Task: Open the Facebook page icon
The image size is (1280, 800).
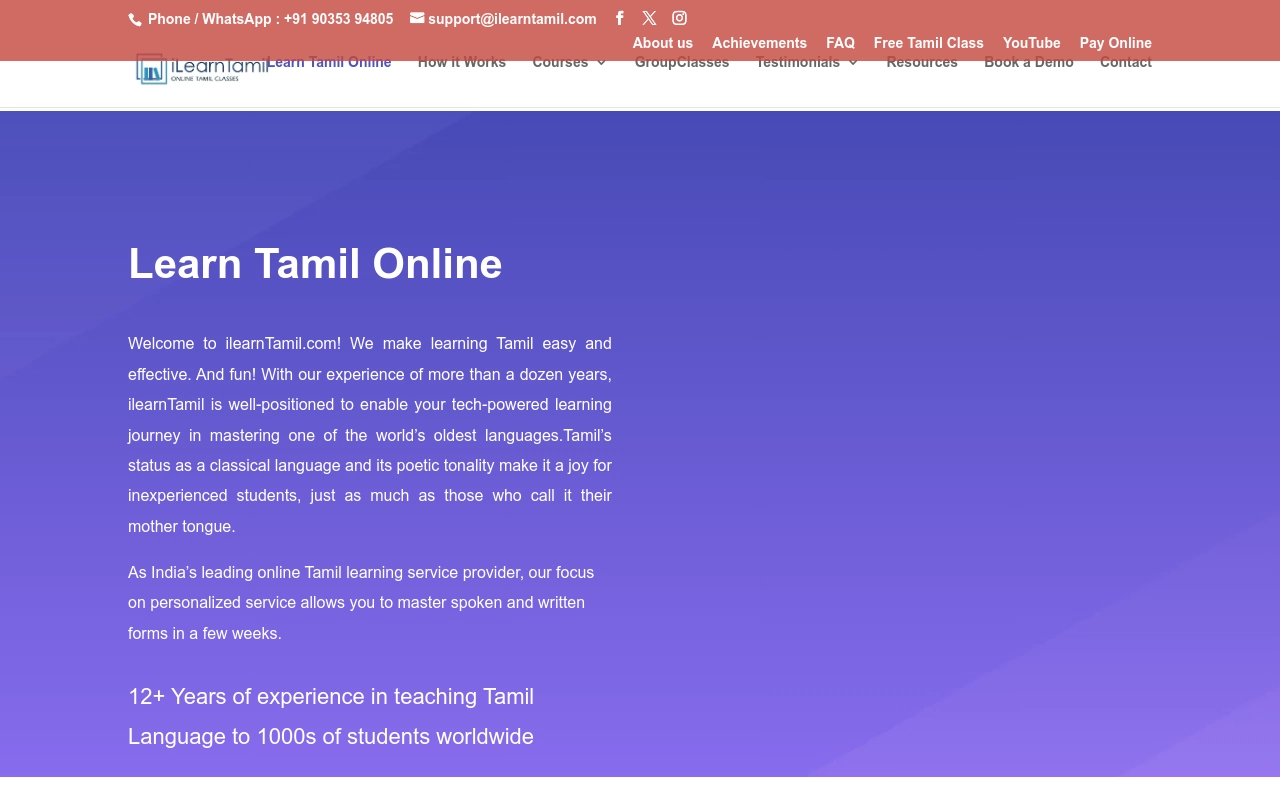Action: (x=620, y=18)
